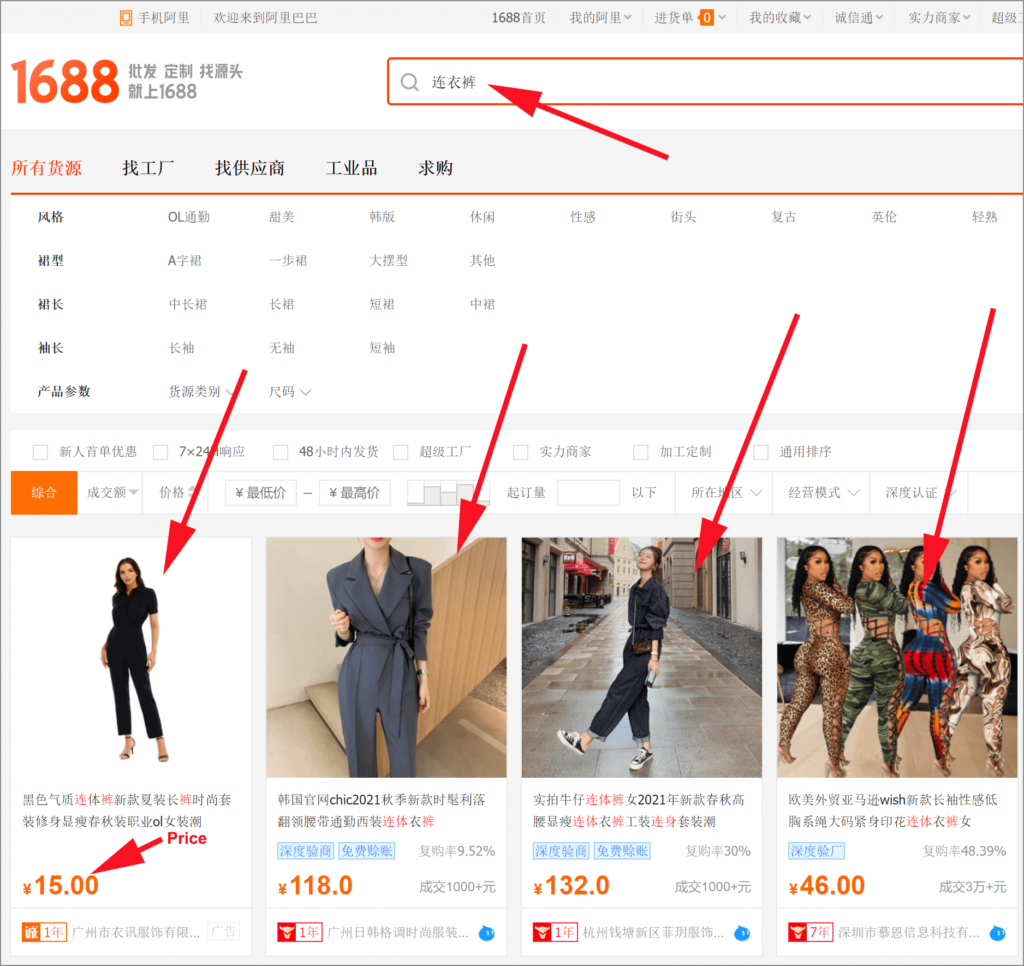This screenshot has width=1024, height=966.
Task: Select the 工业品 tab
Action: (351, 168)
